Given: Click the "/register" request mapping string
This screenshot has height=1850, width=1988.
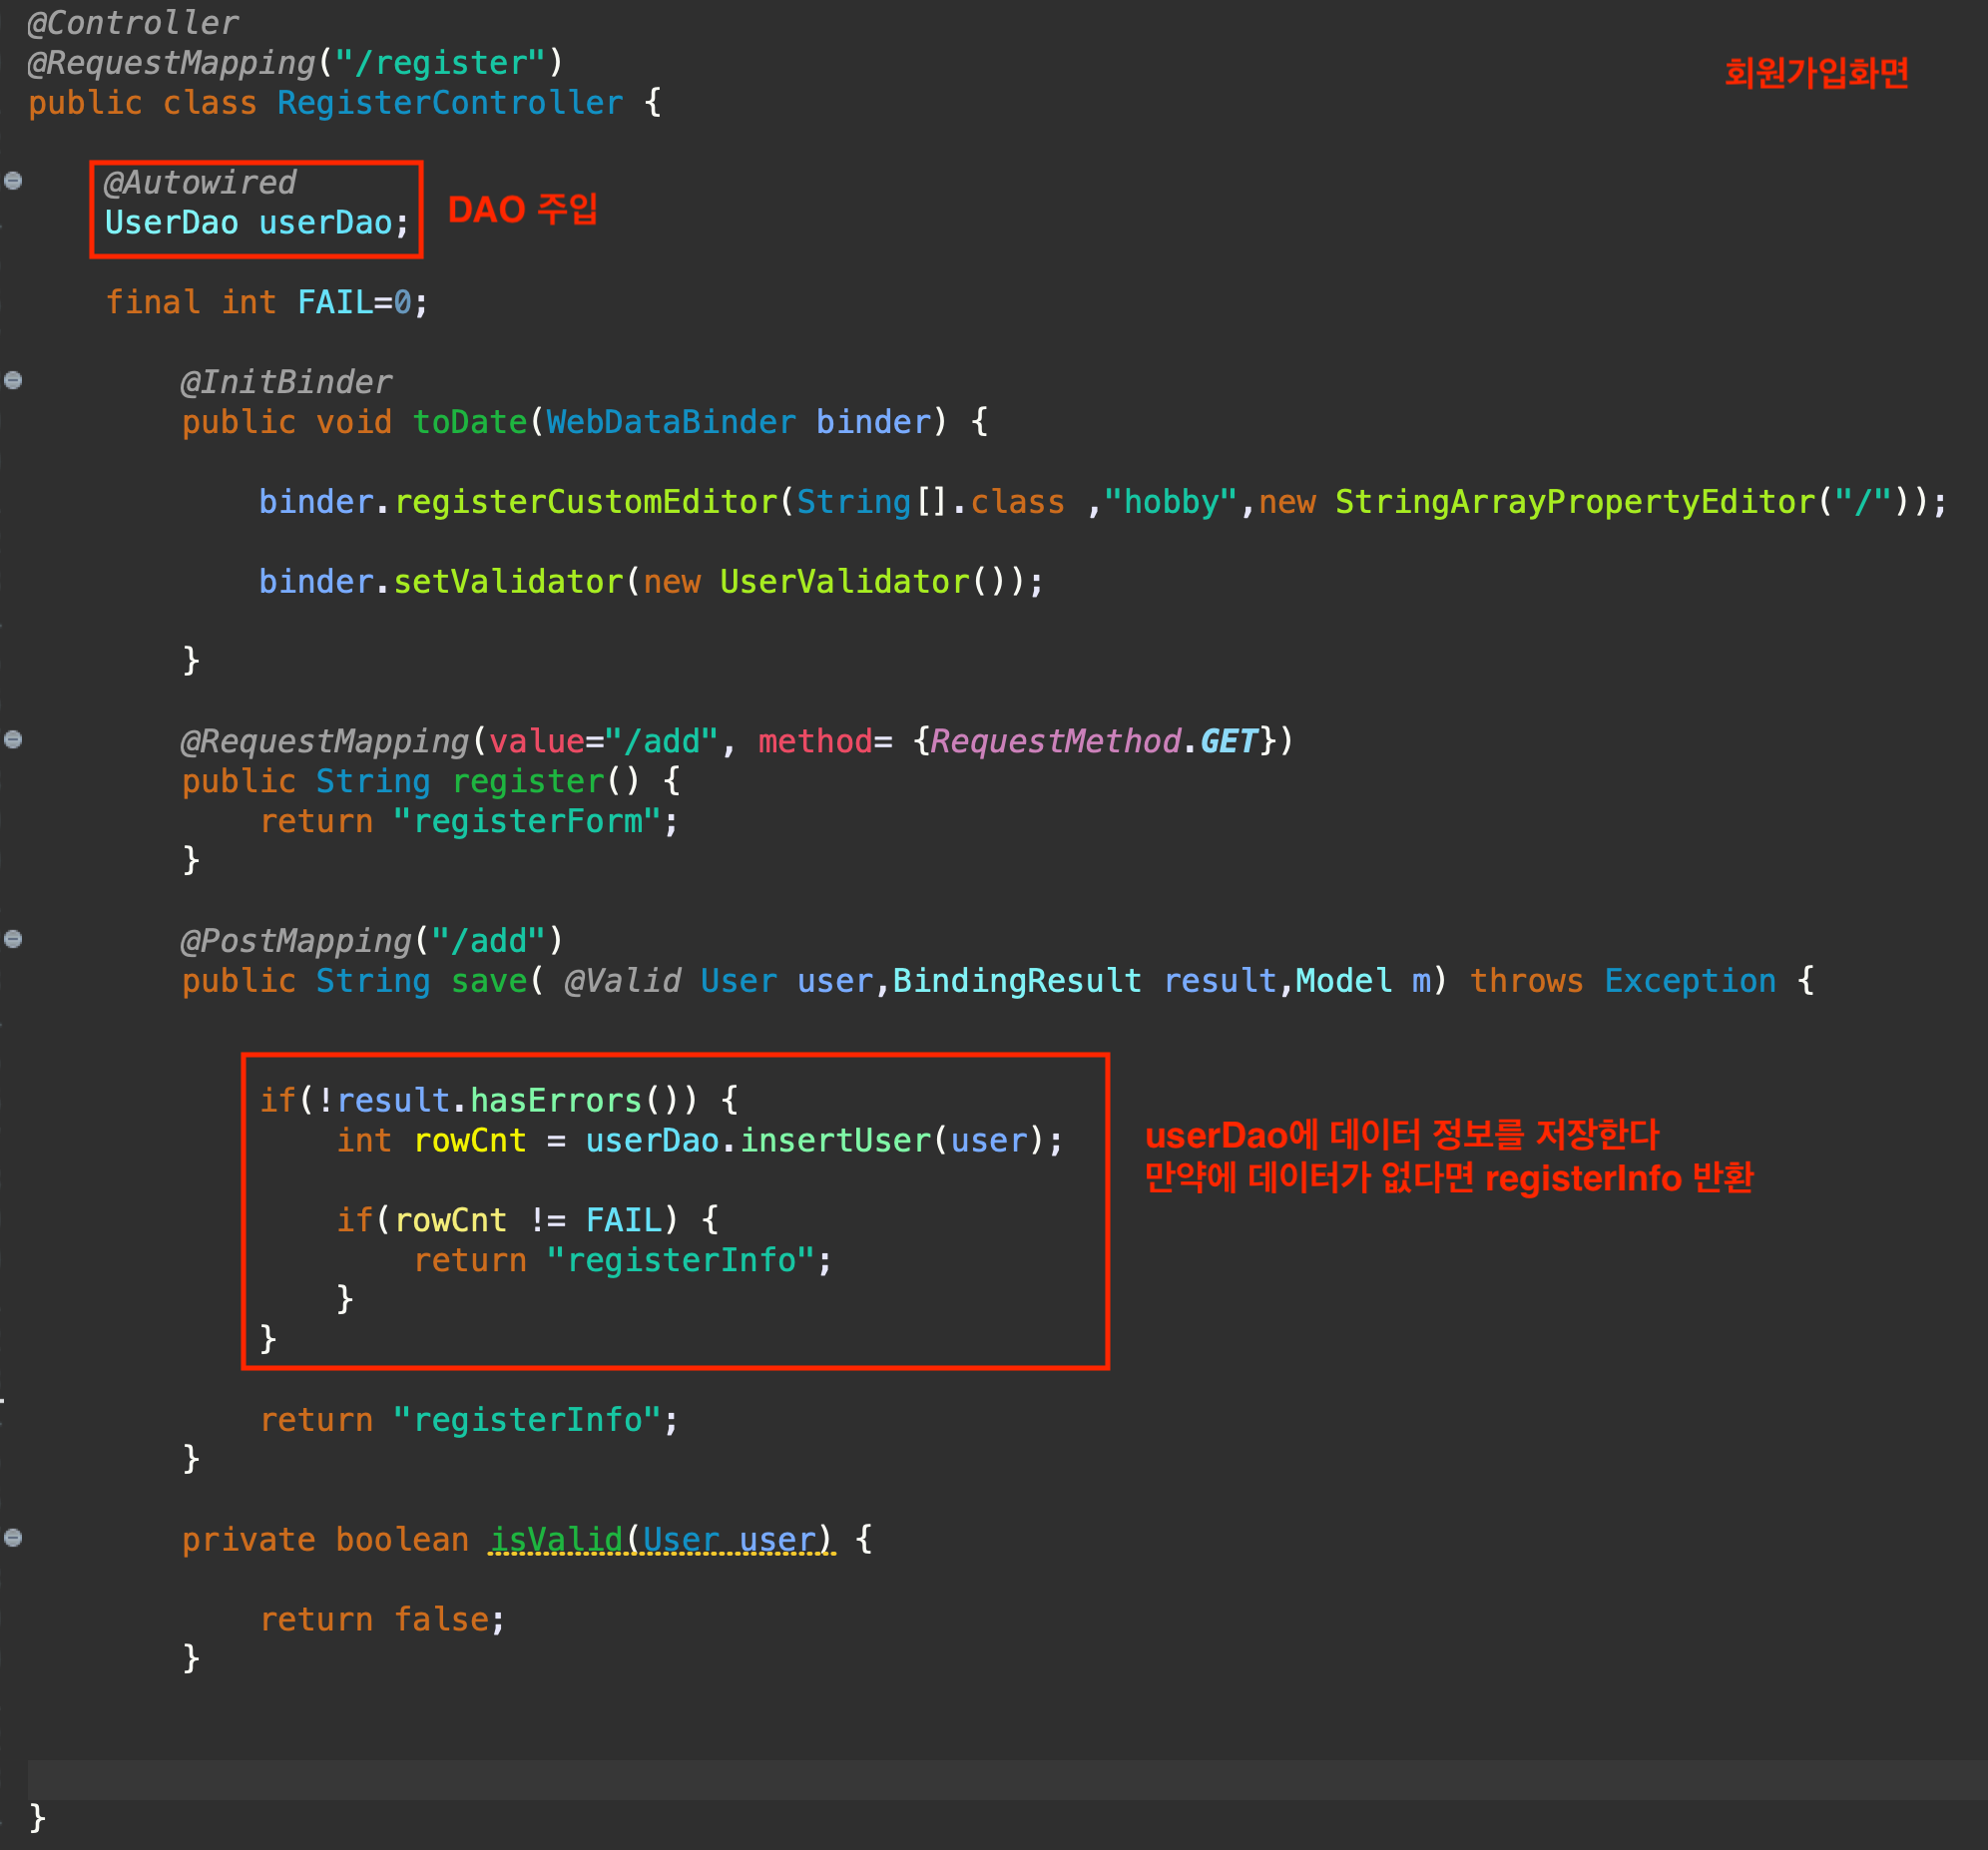Looking at the screenshot, I should click(440, 63).
